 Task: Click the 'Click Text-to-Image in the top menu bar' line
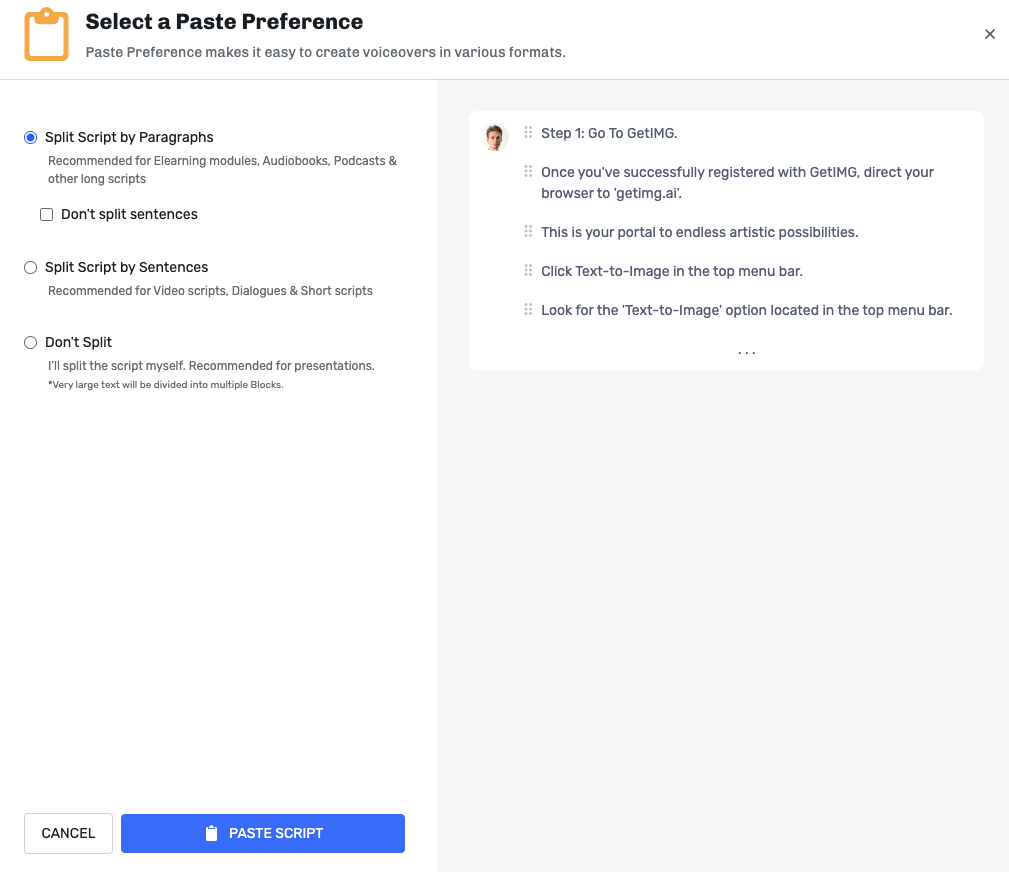671,271
